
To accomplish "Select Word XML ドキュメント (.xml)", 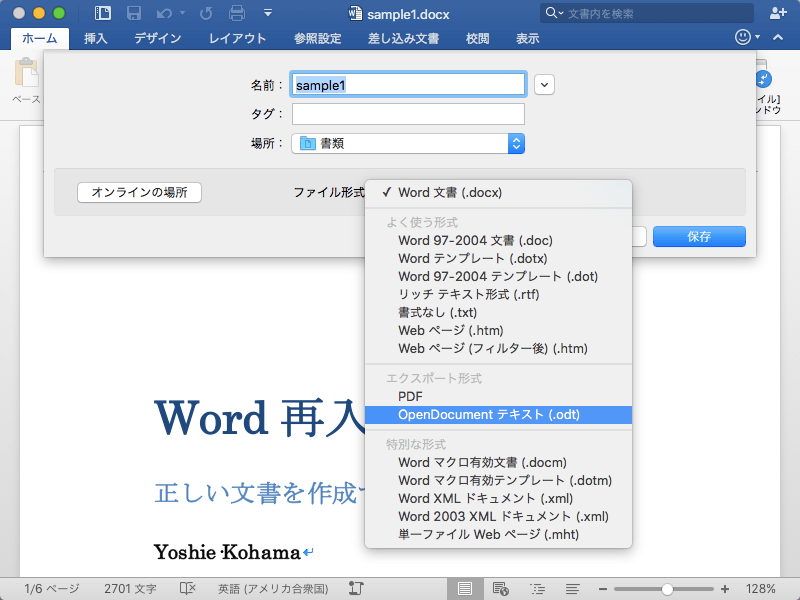I will click(x=498, y=498).
